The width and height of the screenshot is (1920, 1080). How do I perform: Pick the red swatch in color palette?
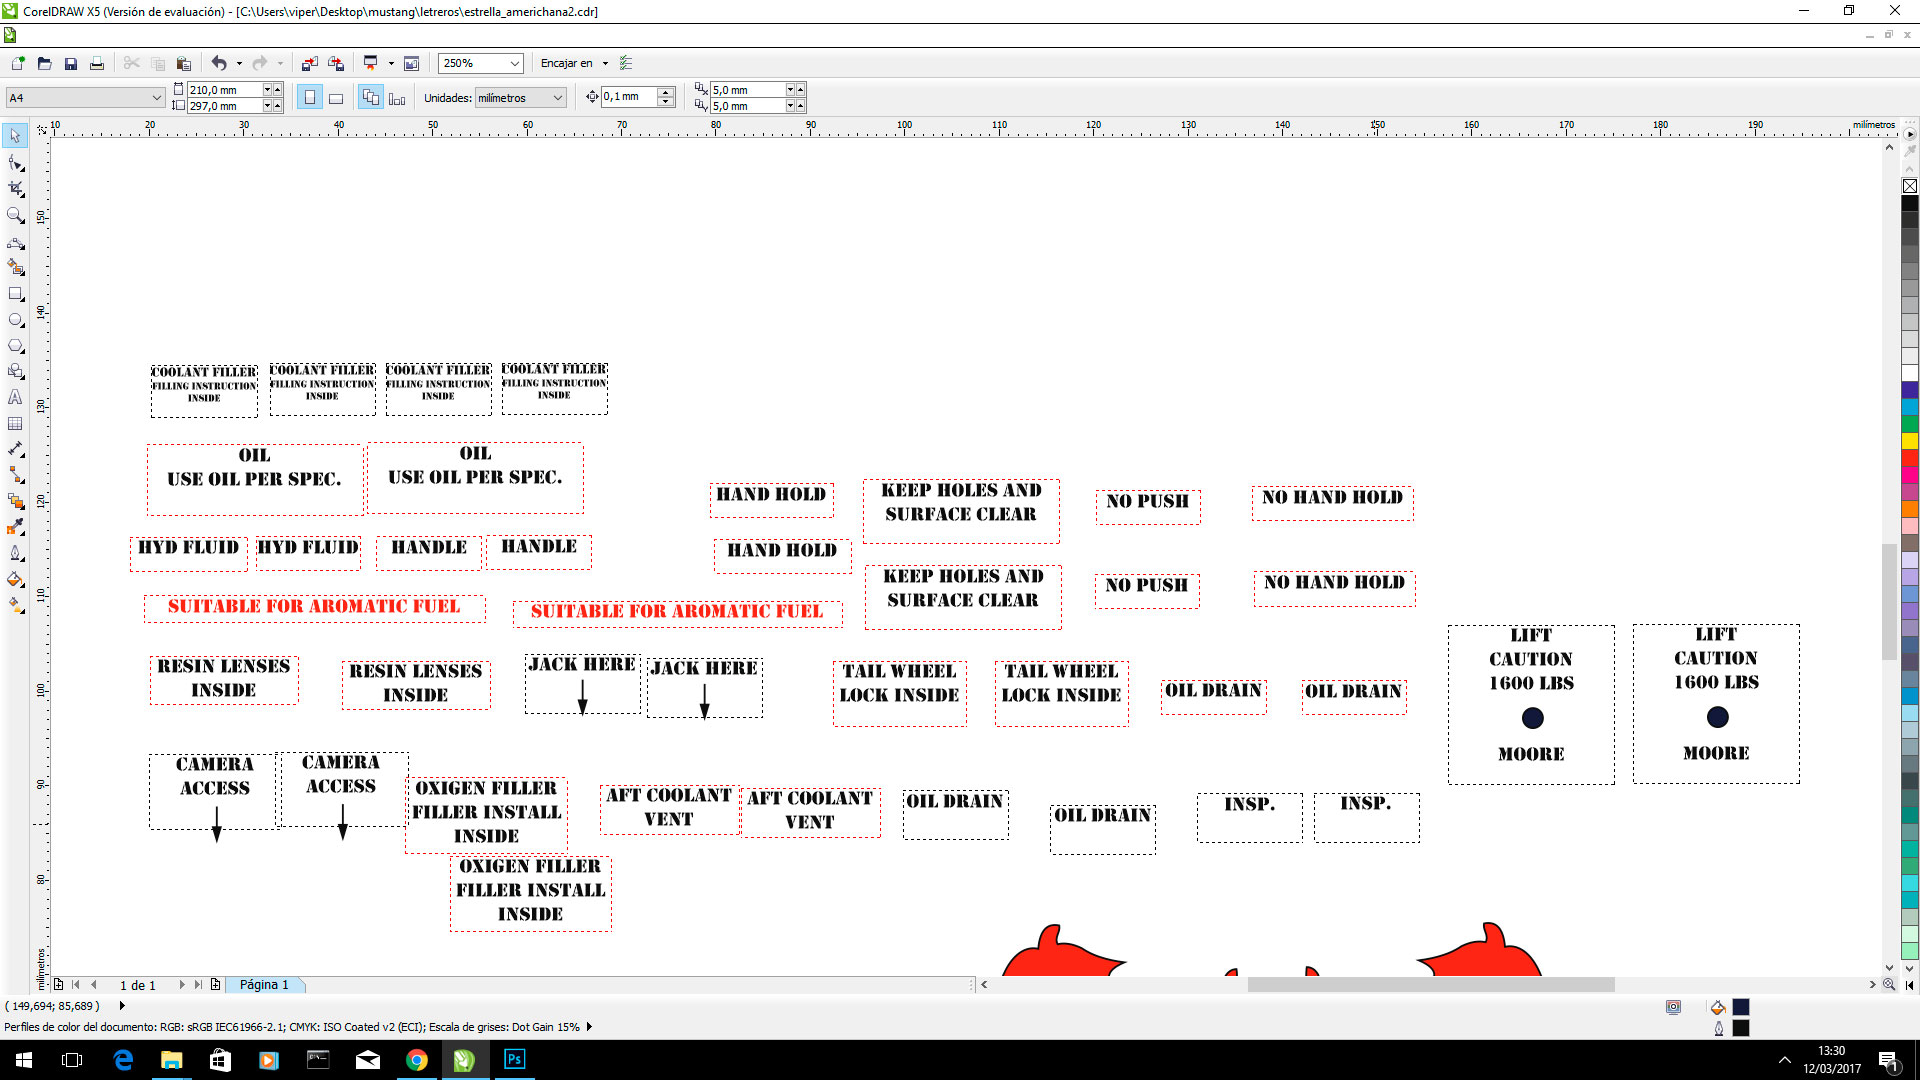tap(1909, 458)
